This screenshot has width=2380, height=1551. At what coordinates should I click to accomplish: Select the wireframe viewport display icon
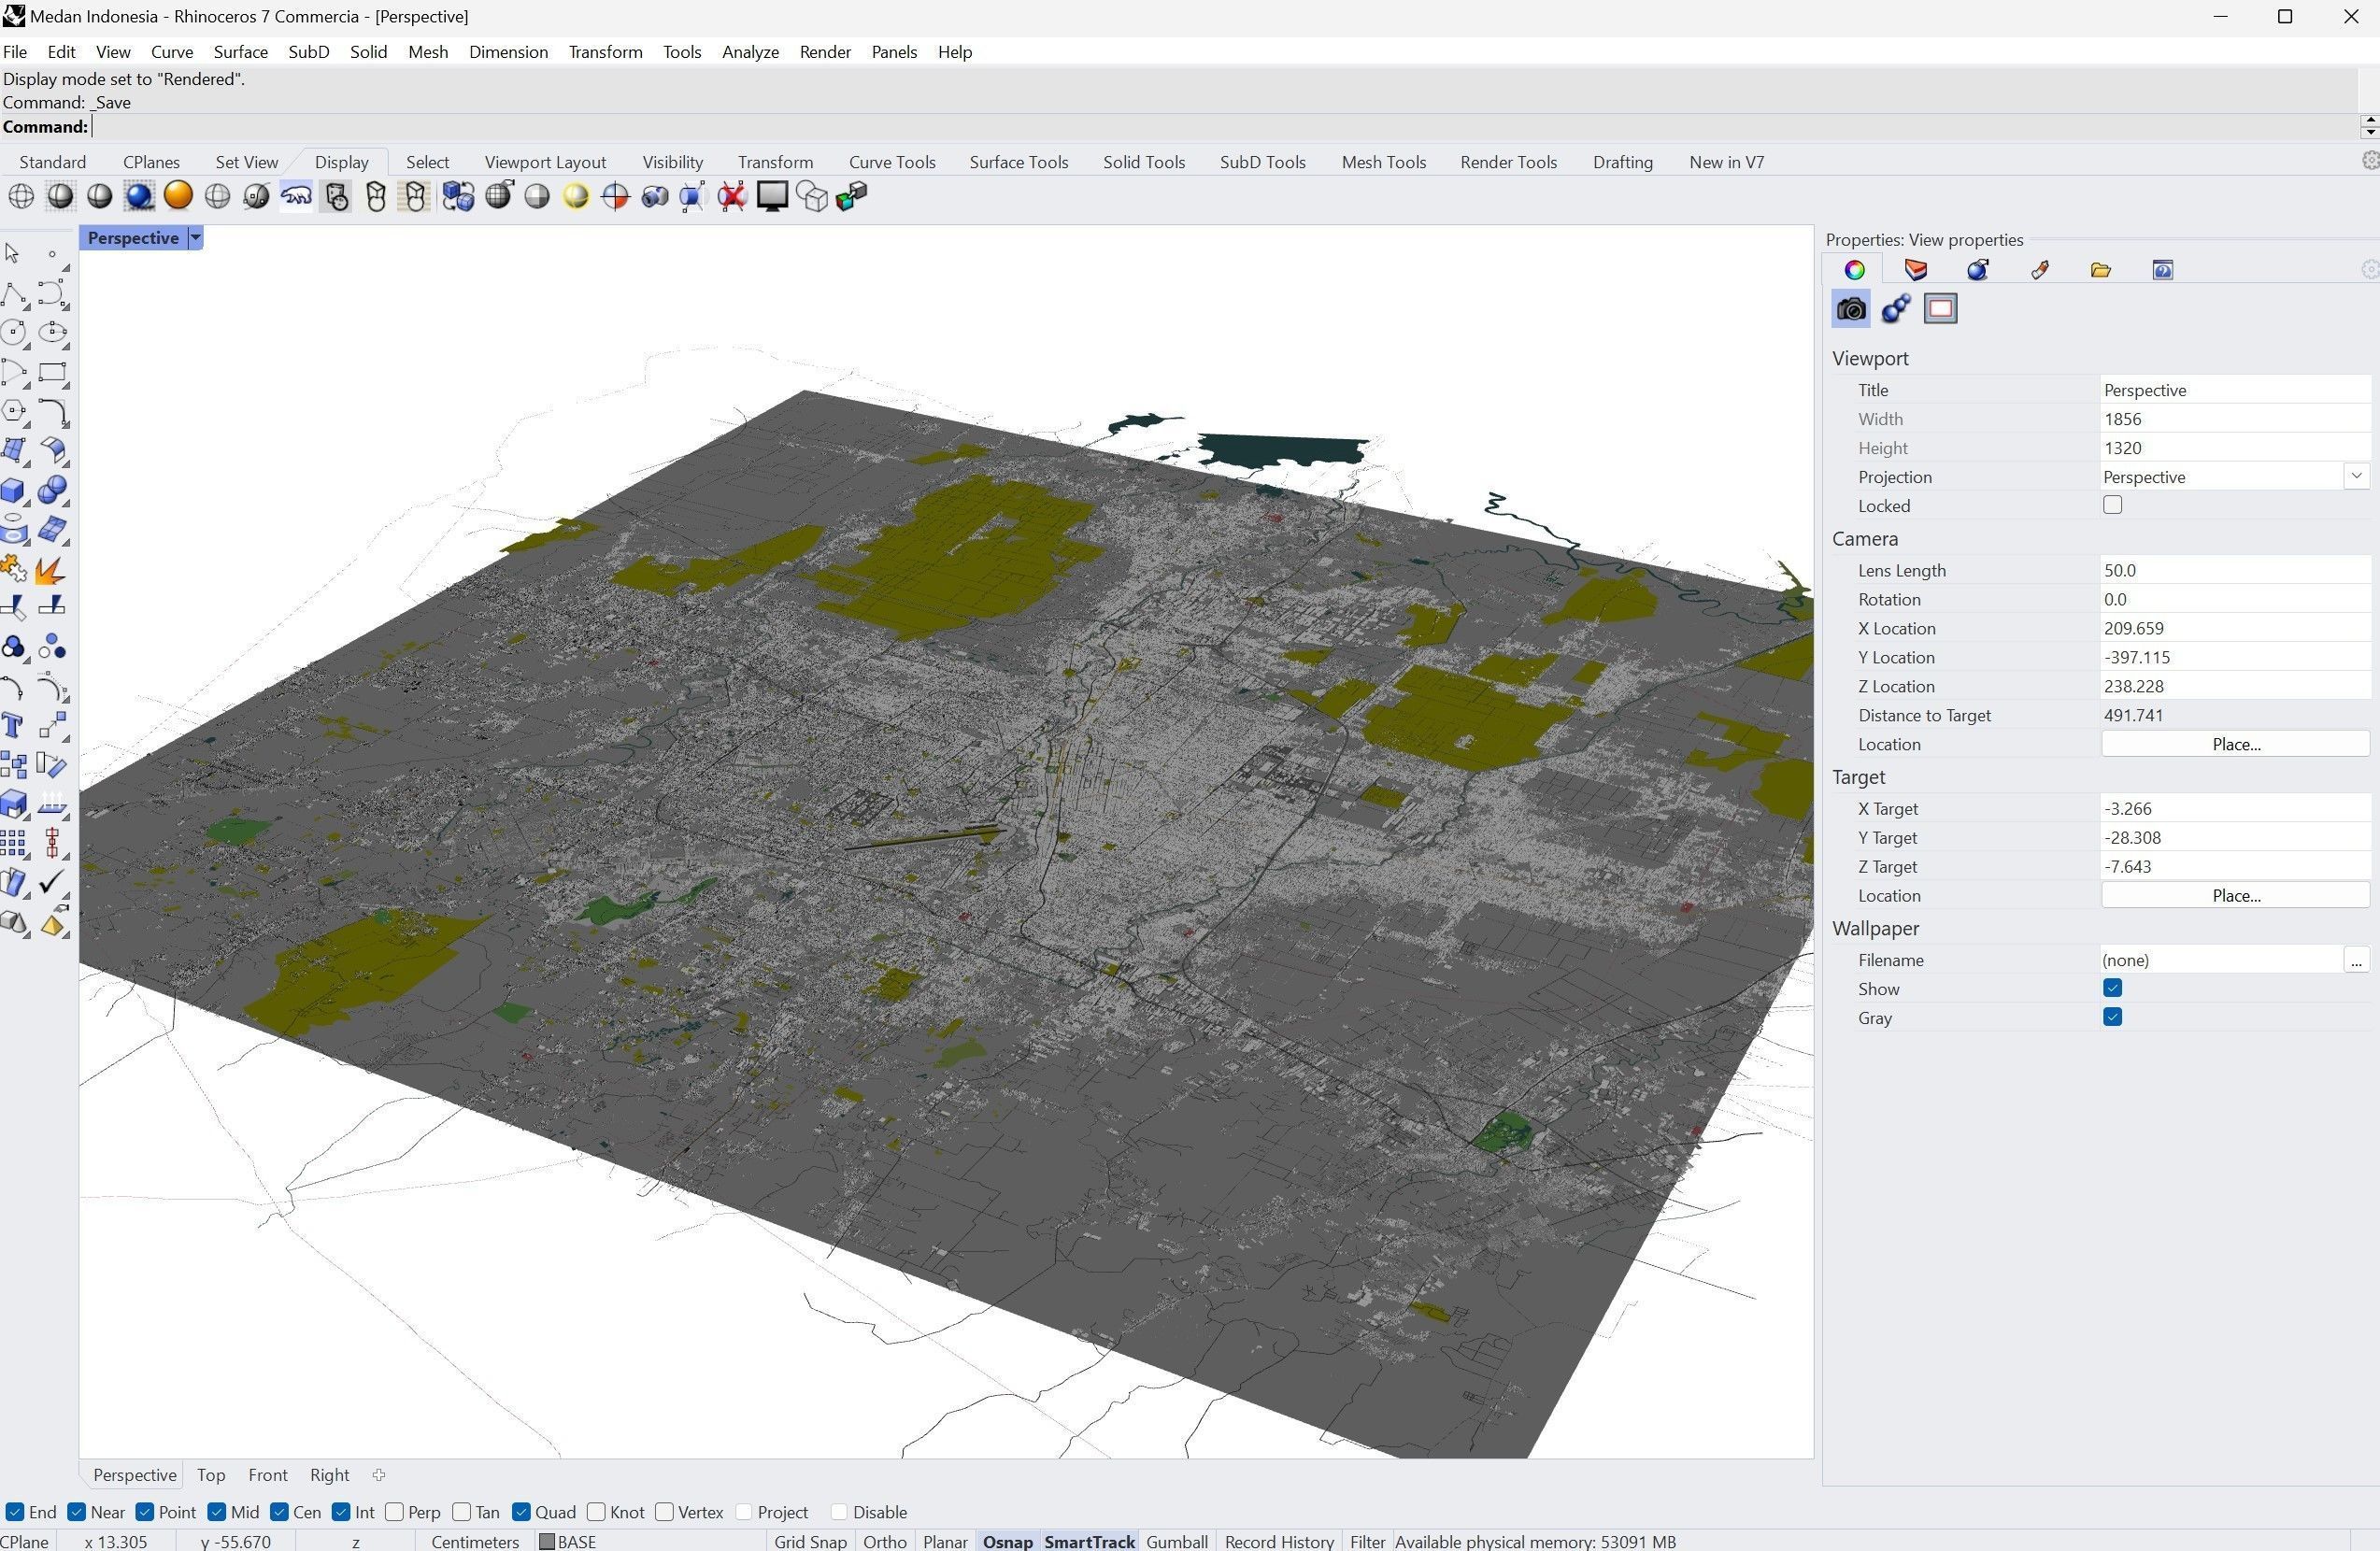[x=21, y=196]
